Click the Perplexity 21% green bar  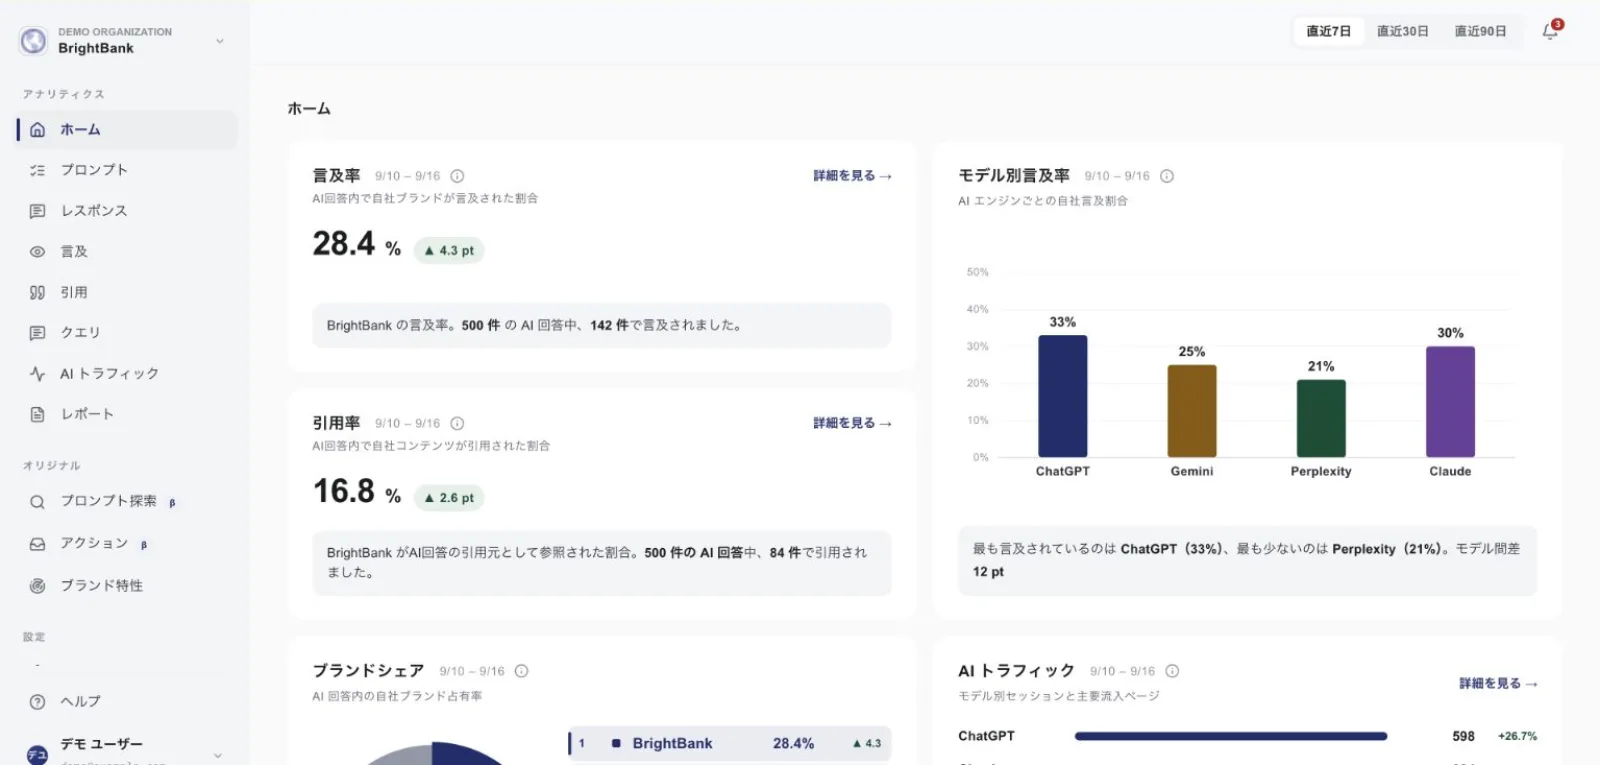pos(1321,418)
